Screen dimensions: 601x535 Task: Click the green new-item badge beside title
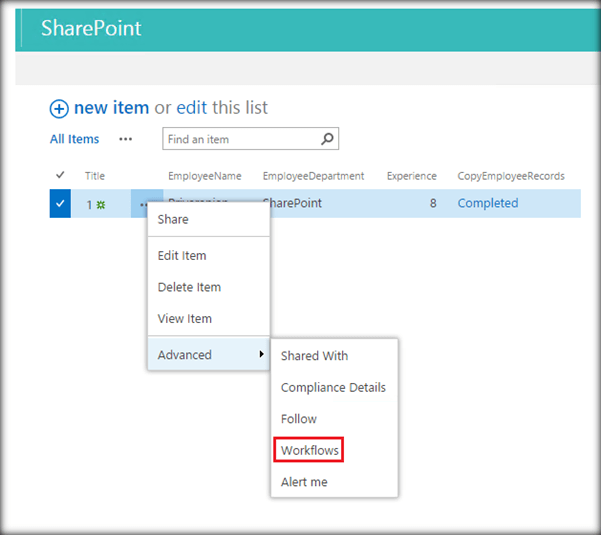pos(100,204)
